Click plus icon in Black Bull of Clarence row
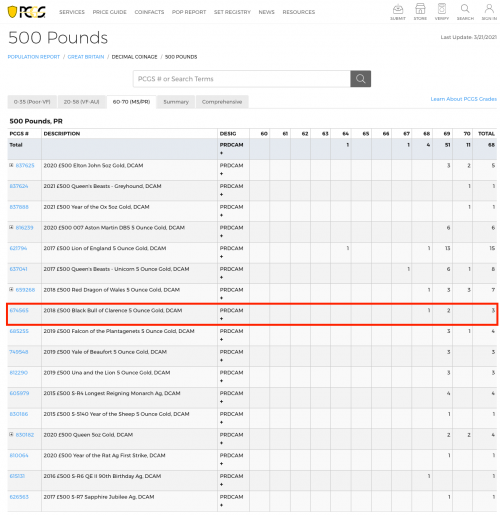The width and height of the screenshot is (500, 515). coord(221,319)
